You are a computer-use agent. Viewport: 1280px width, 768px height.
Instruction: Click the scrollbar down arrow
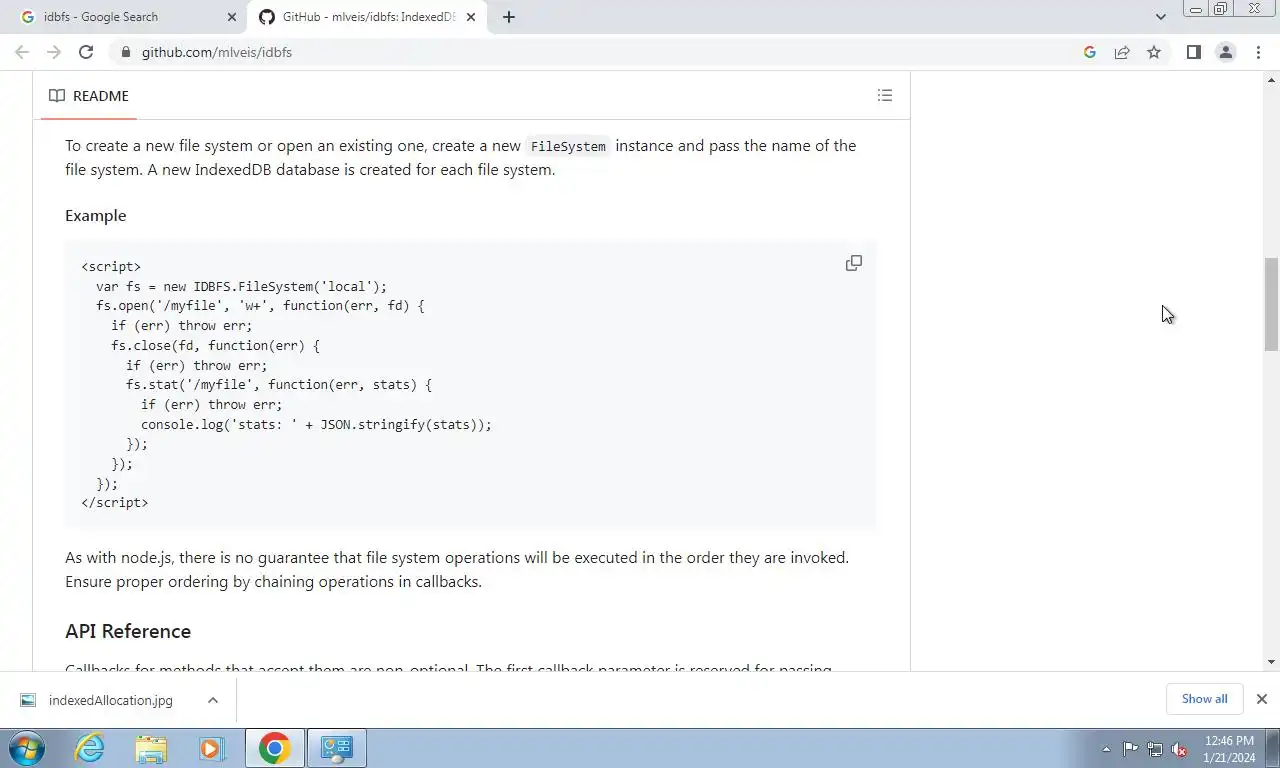(x=1271, y=662)
